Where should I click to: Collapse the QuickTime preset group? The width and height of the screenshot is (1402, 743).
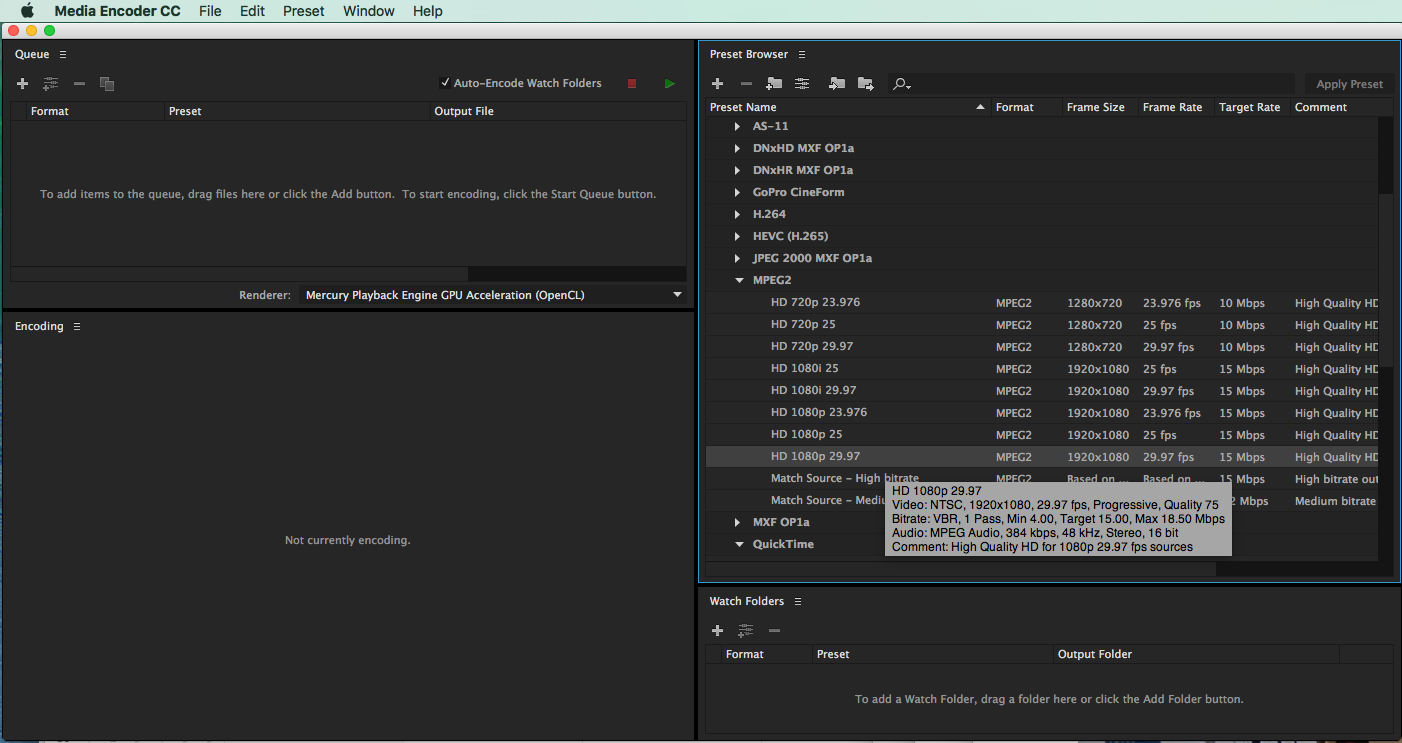[738, 544]
